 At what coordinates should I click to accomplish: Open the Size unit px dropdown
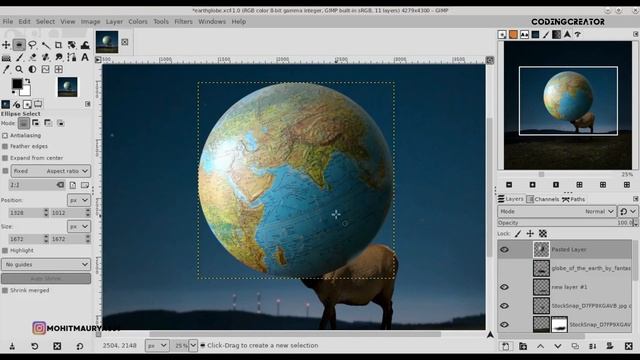point(79,226)
